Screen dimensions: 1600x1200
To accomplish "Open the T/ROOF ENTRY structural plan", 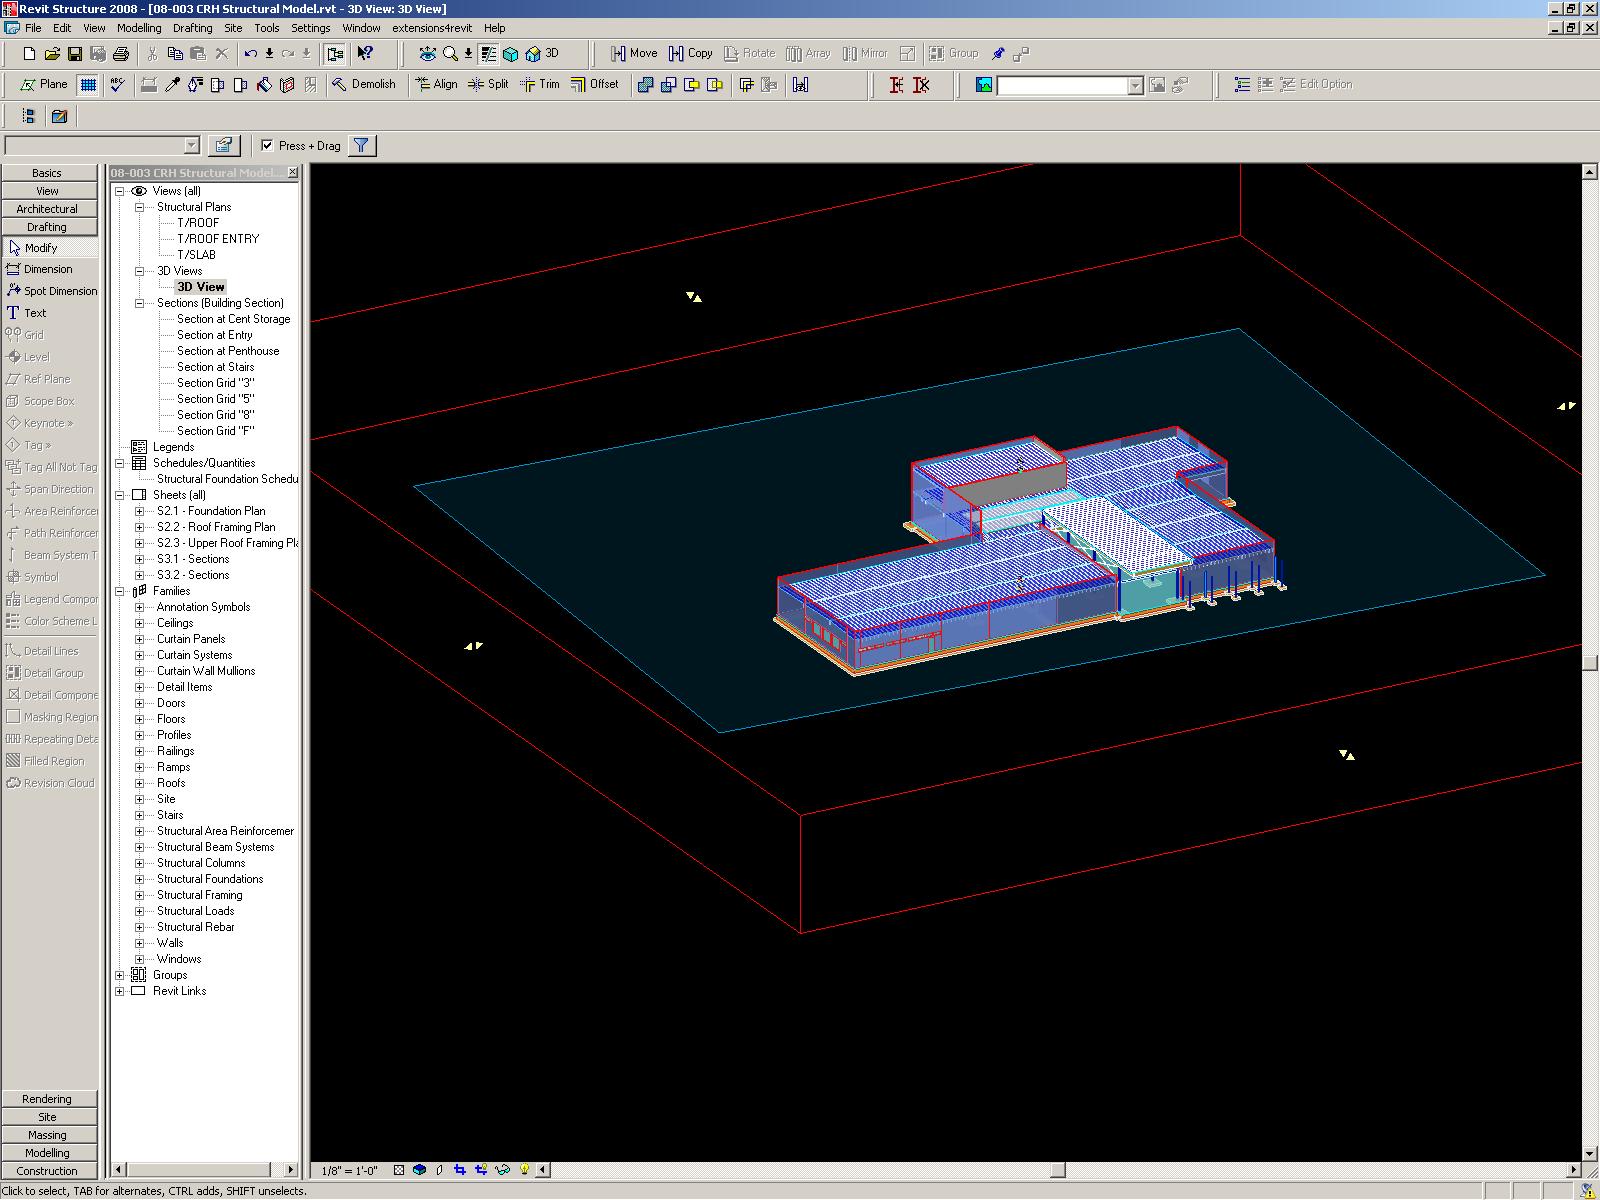I will pyautogui.click(x=217, y=239).
